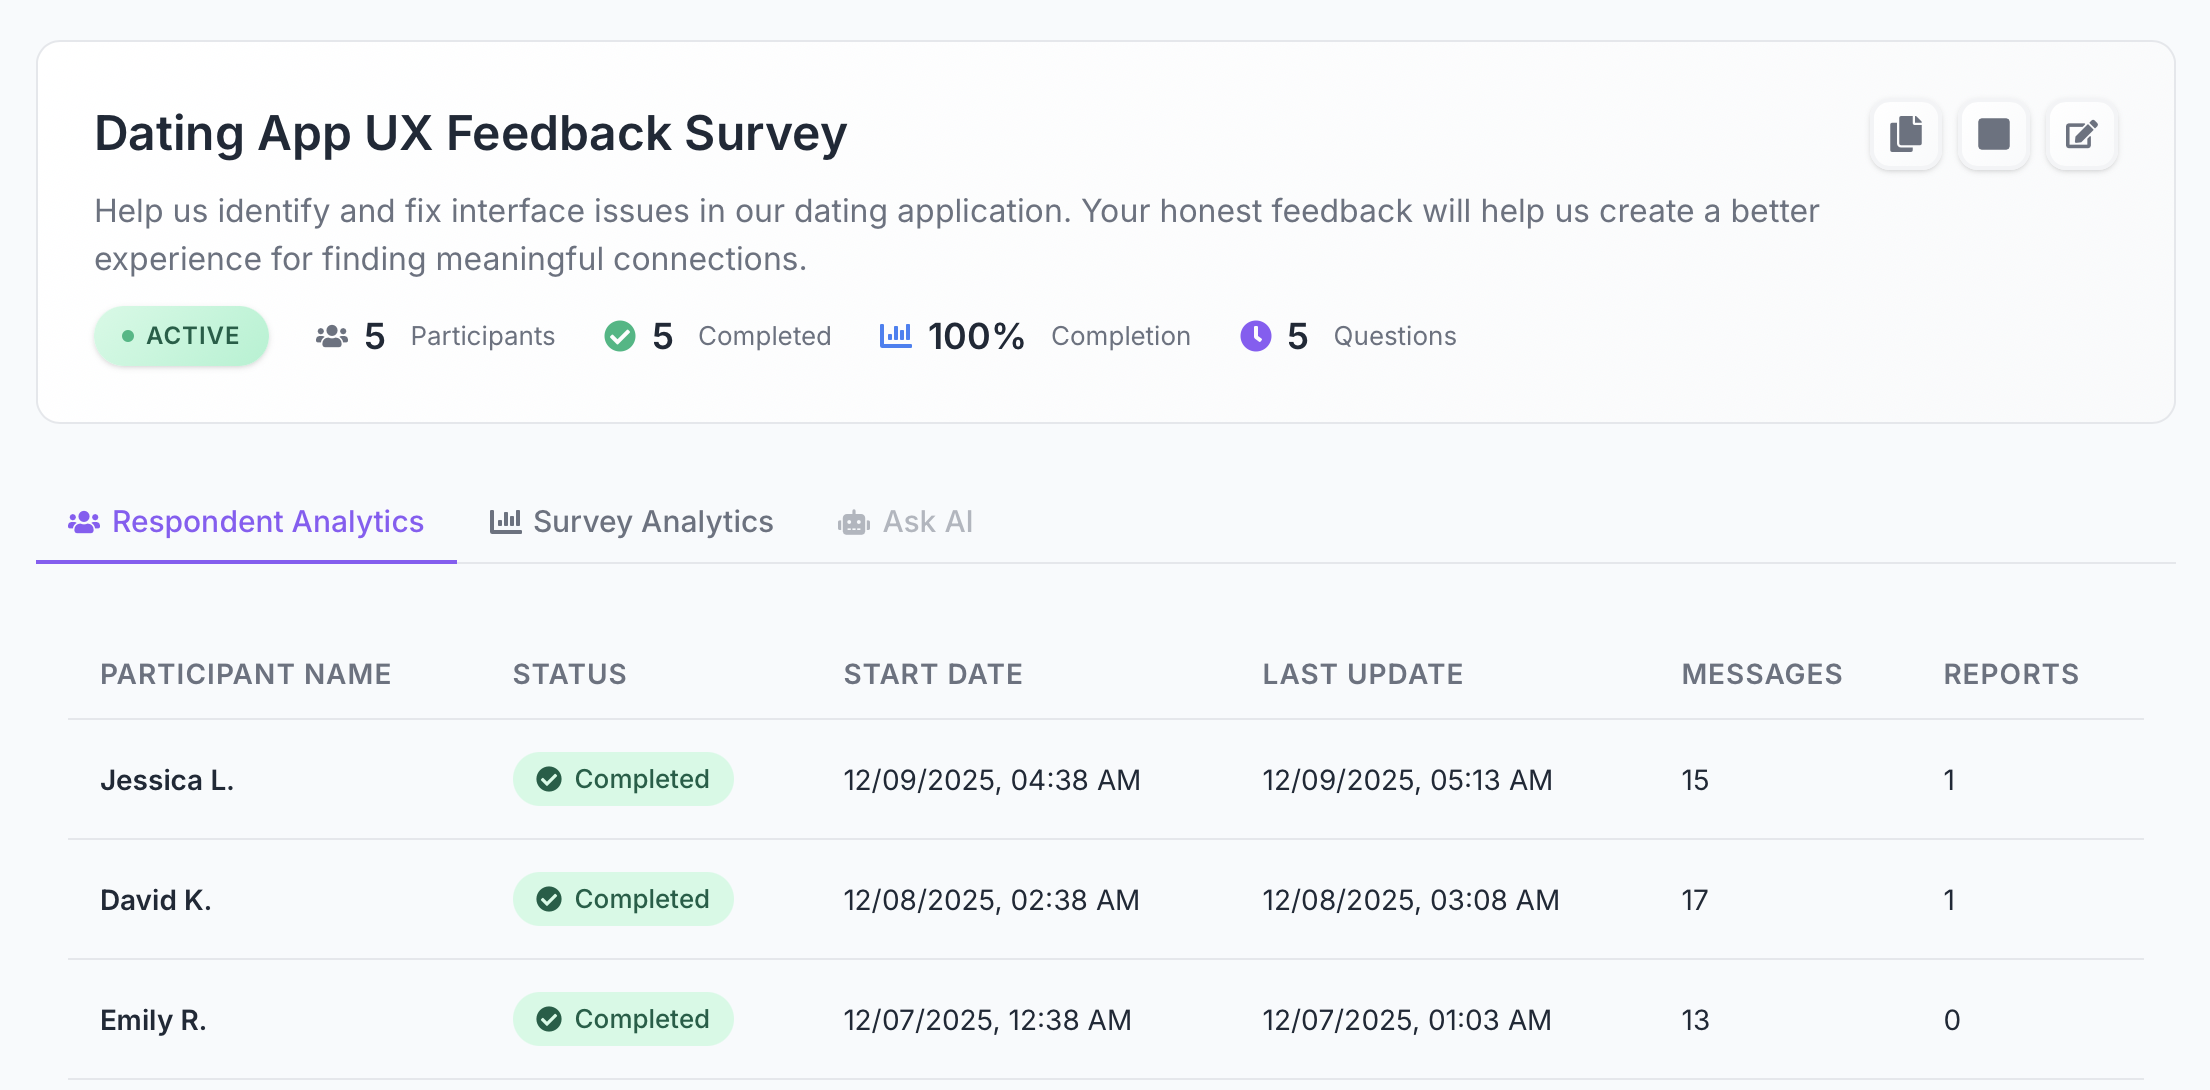Select participant David K.
The height and width of the screenshot is (1090, 2210).
(155, 899)
